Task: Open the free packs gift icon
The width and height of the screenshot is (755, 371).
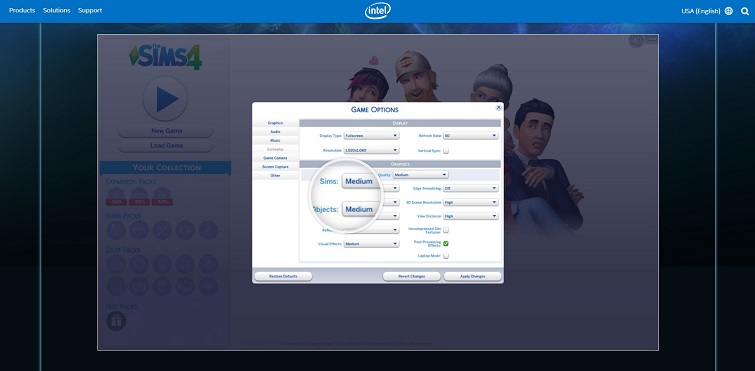Action: (116, 321)
